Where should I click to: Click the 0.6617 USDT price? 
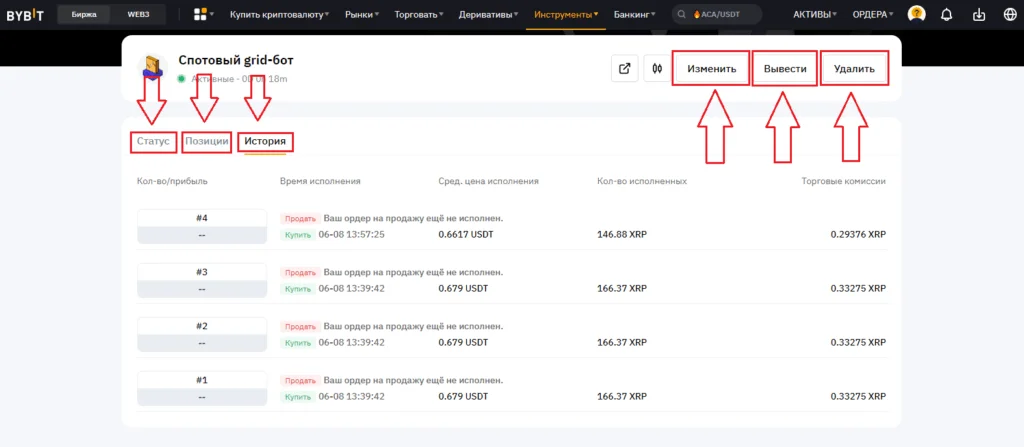tap(466, 235)
